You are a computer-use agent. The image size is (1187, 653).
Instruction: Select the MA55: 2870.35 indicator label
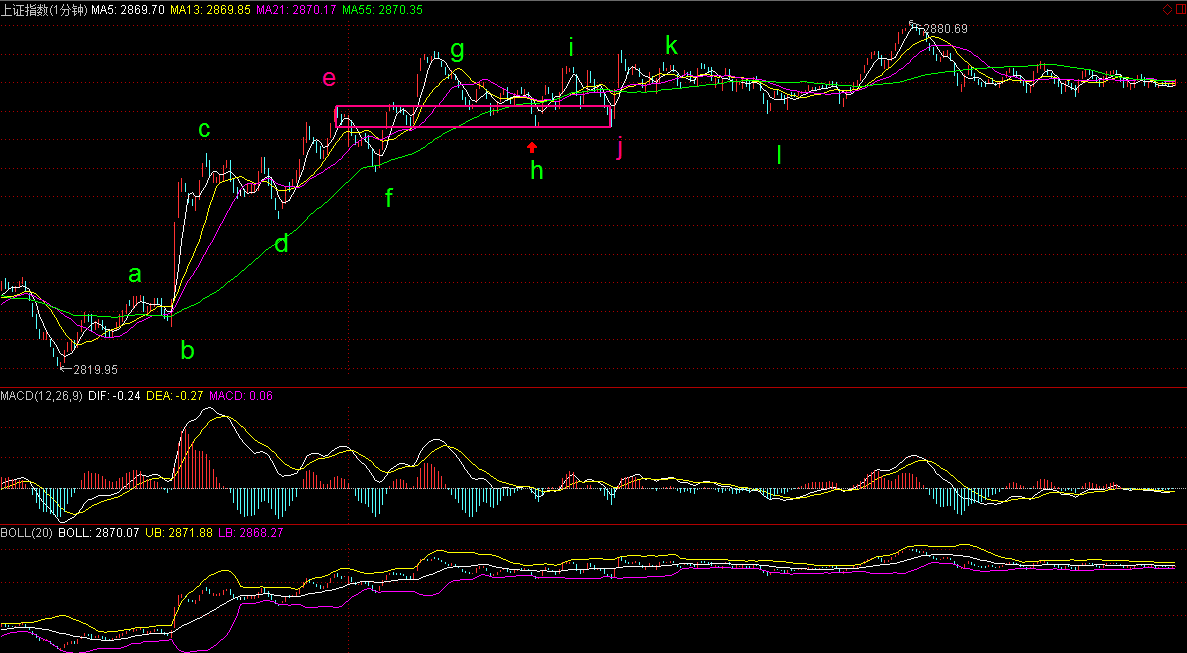[382, 10]
